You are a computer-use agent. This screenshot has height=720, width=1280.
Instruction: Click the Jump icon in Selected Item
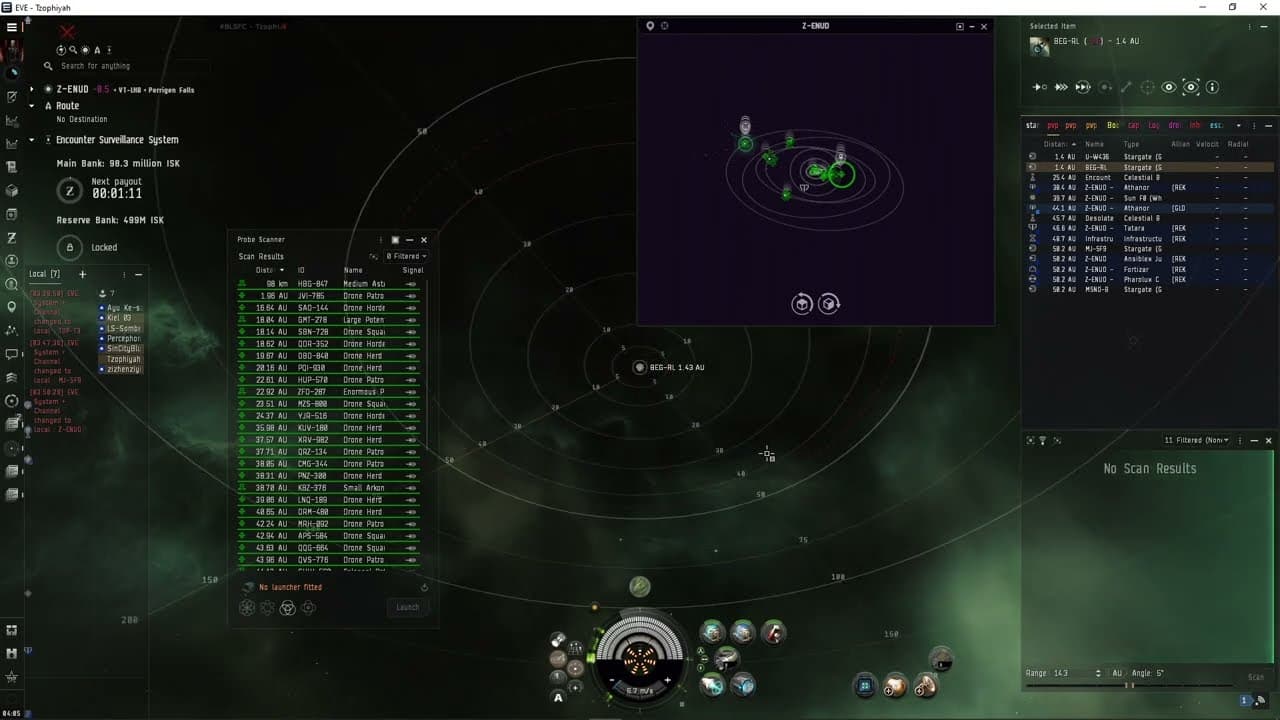1082,87
